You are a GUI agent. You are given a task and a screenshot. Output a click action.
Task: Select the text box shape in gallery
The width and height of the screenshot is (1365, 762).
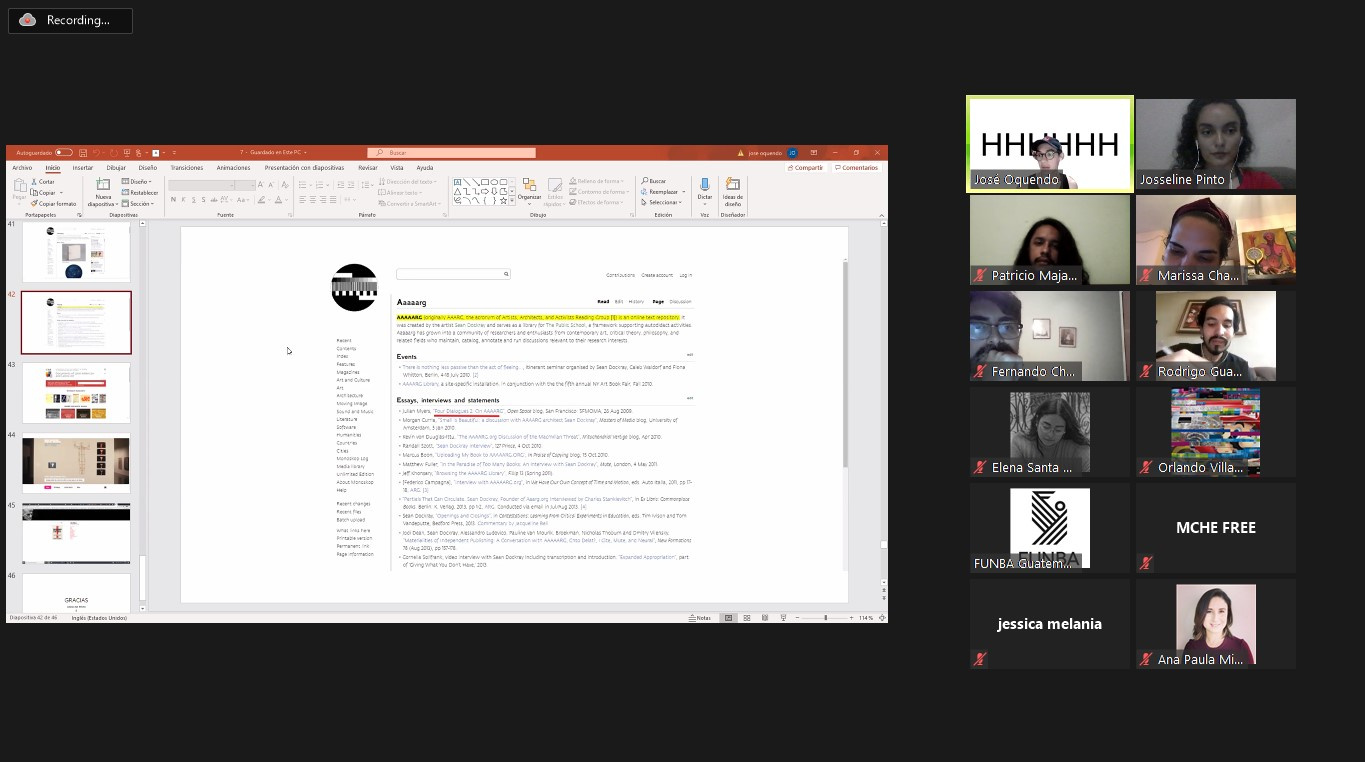(x=457, y=182)
